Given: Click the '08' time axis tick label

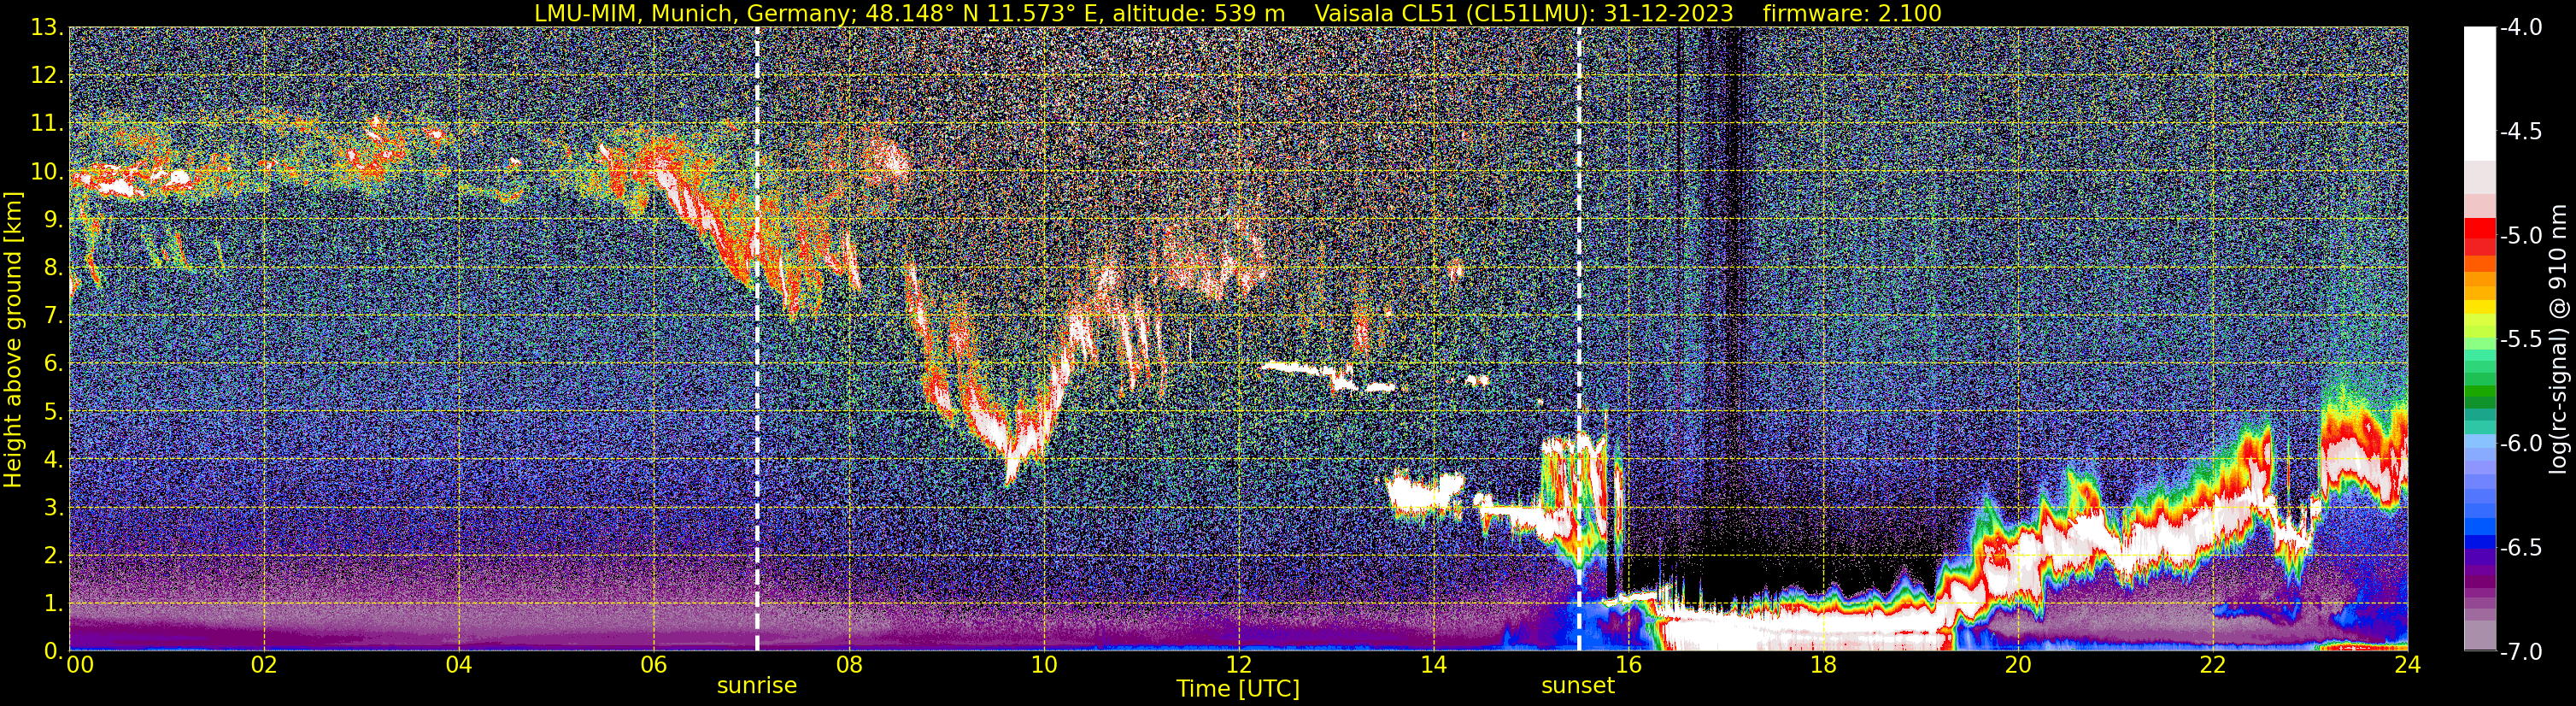Looking at the screenshot, I should tap(849, 666).
